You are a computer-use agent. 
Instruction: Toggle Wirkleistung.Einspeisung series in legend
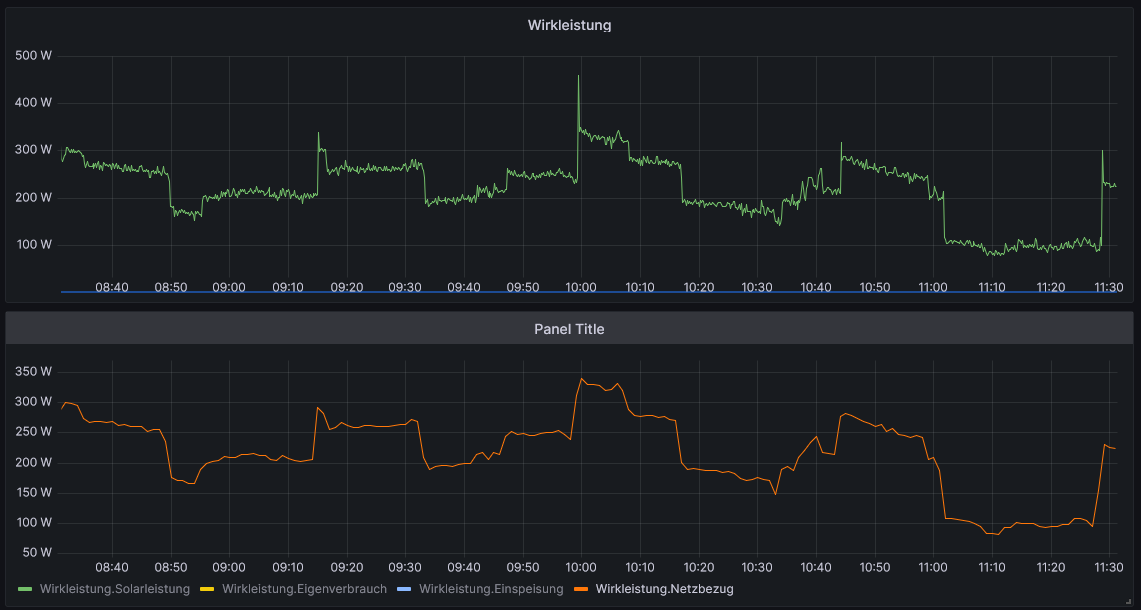(491, 589)
